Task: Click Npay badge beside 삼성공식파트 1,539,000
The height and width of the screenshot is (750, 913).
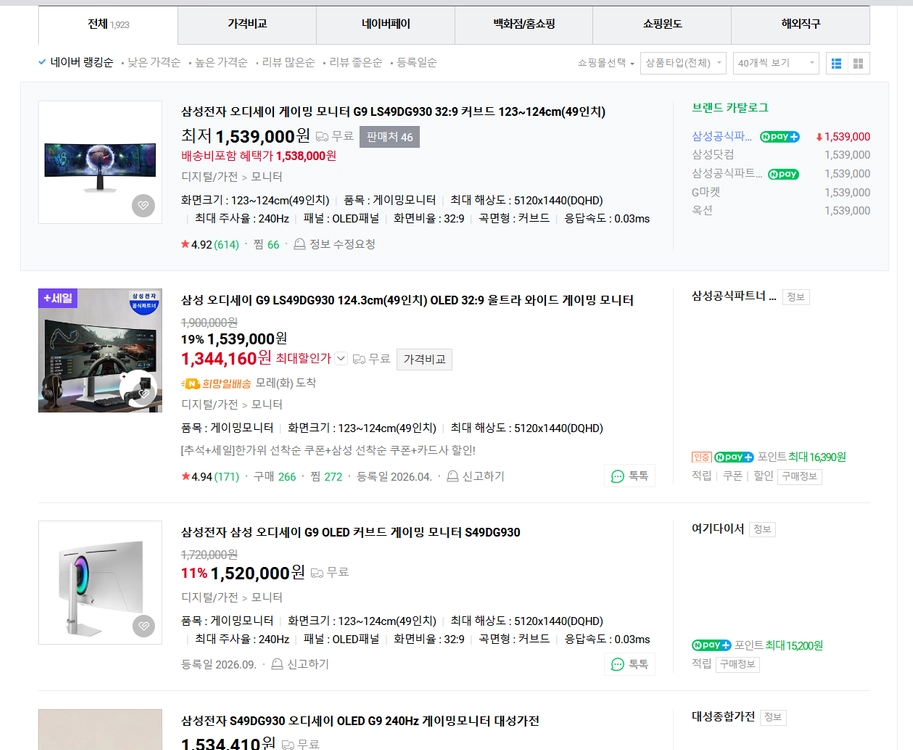Action: (x=783, y=174)
